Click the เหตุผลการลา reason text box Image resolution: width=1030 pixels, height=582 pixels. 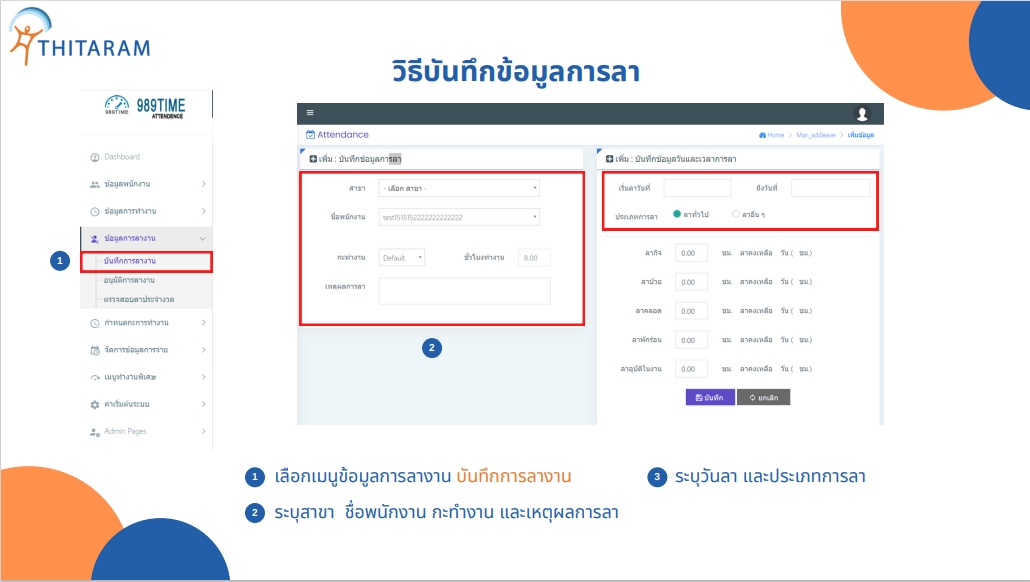tap(464, 291)
